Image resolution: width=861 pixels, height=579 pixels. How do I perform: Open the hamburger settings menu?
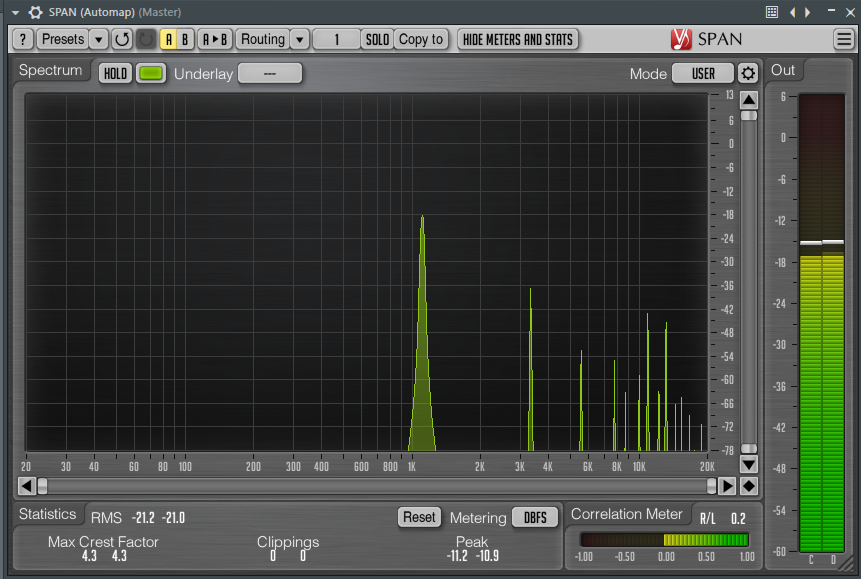(843, 40)
